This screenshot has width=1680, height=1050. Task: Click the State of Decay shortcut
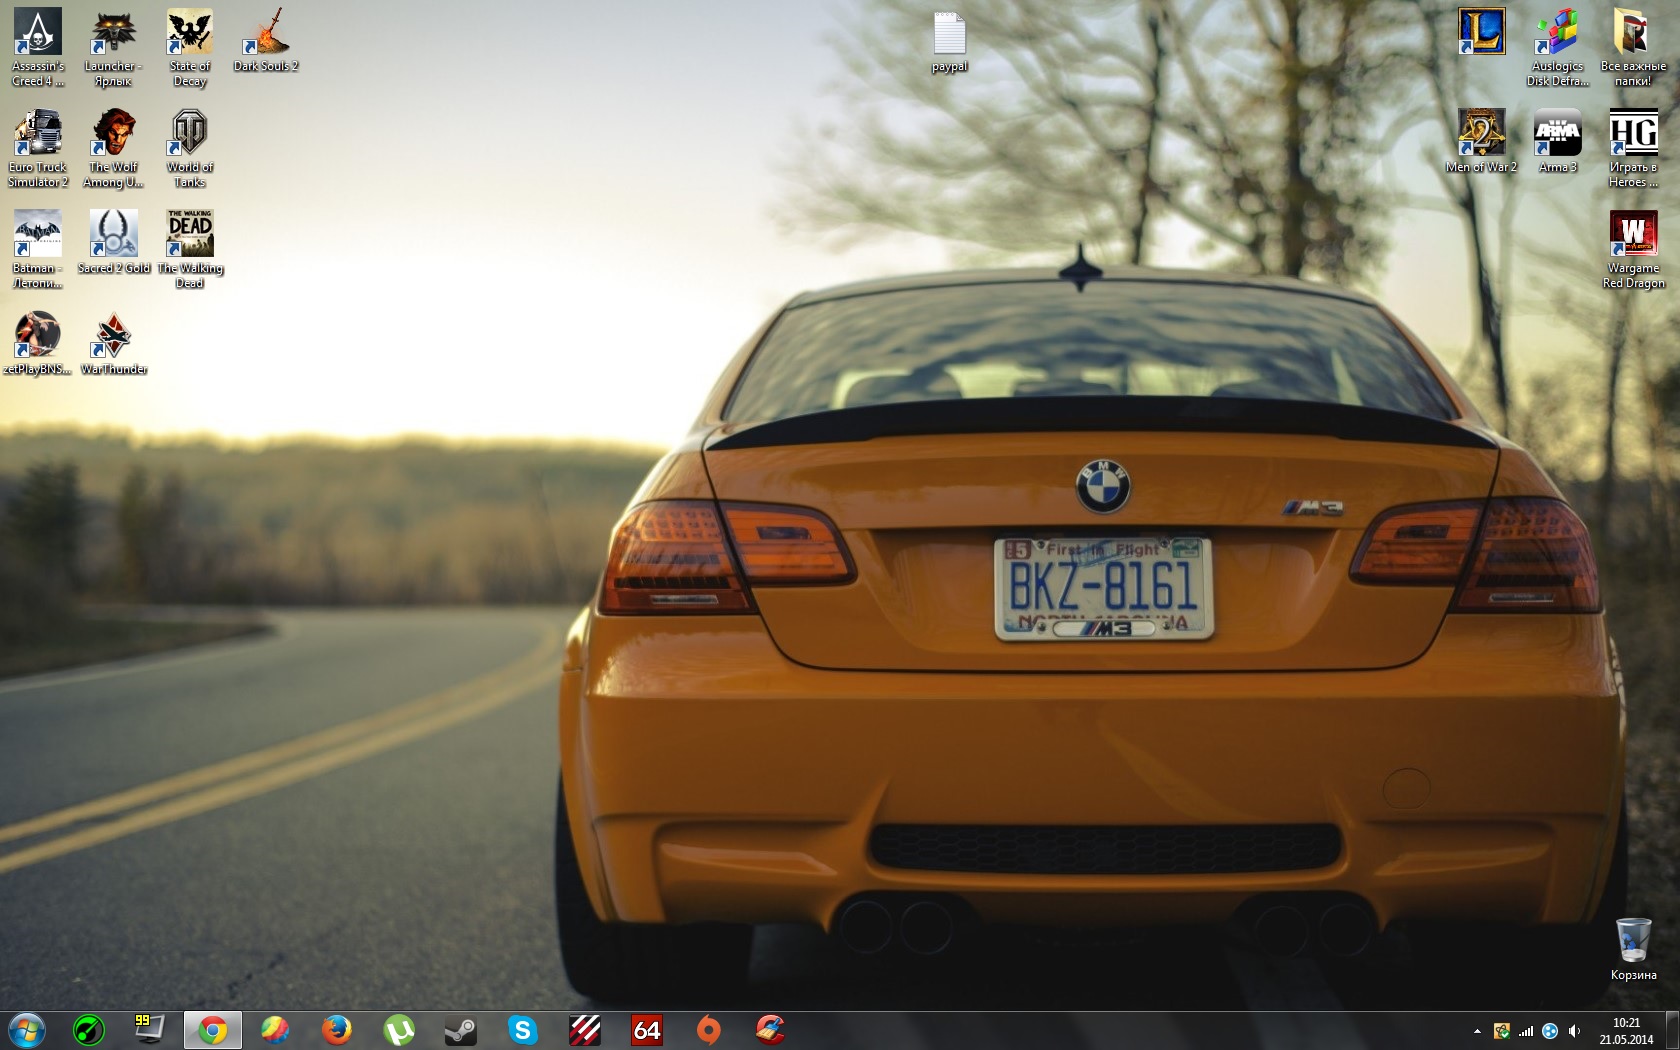[190, 47]
